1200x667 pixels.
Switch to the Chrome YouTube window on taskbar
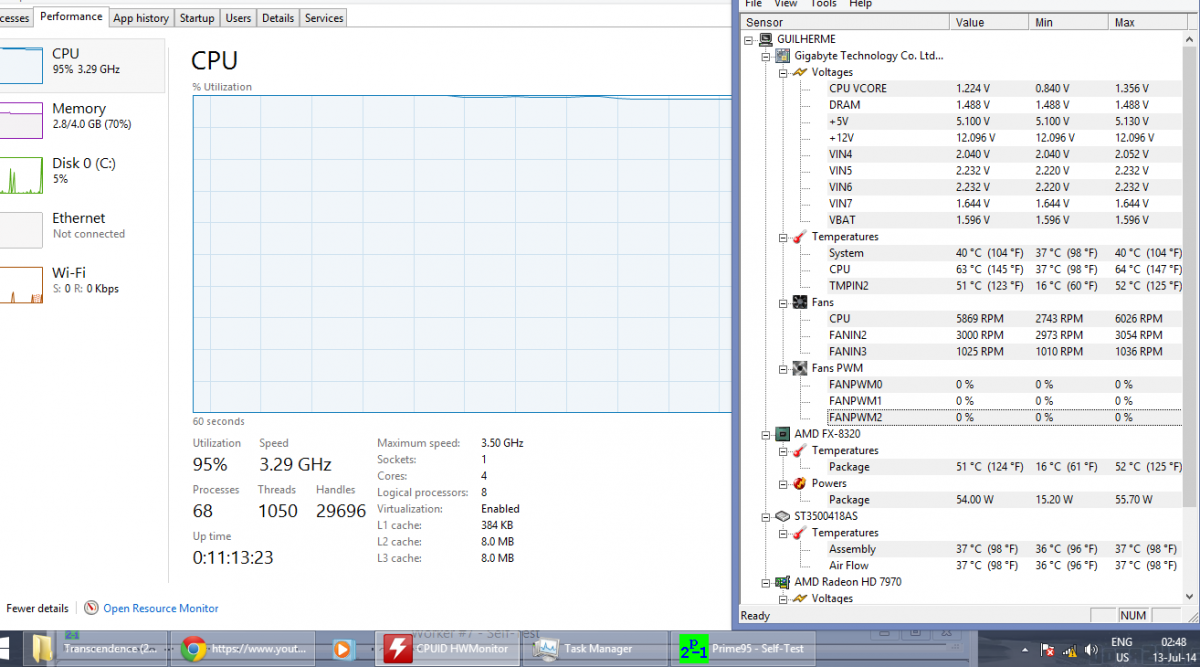243,649
